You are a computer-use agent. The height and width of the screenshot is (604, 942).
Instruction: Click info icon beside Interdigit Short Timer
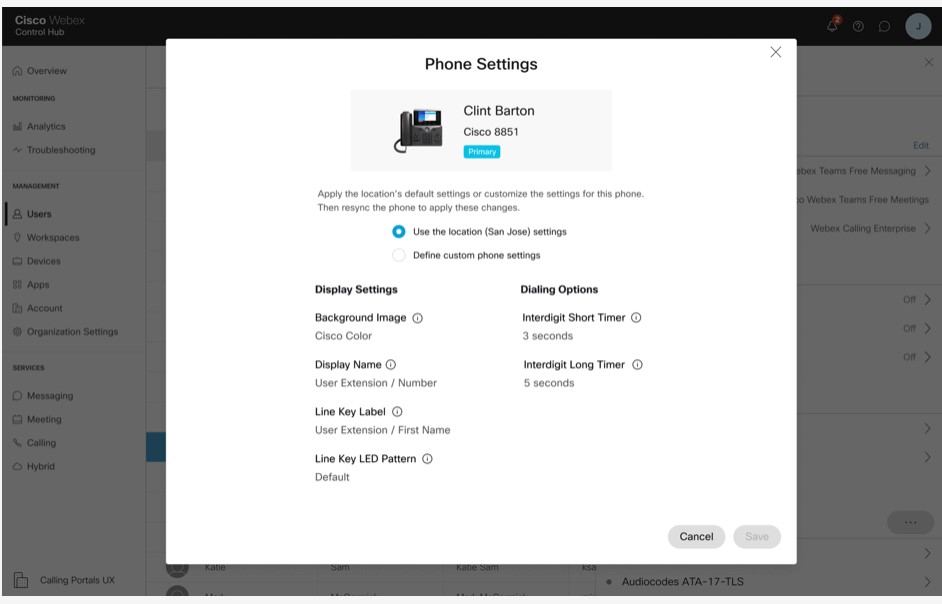click(636, 318)
